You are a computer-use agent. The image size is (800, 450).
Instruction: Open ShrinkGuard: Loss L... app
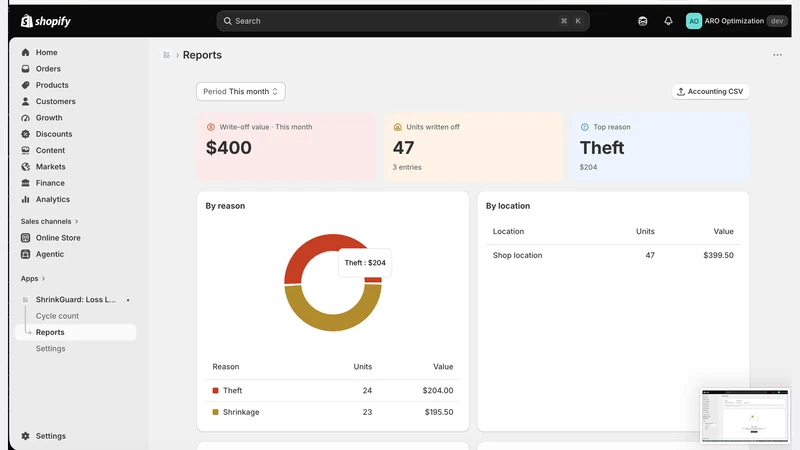[76, 299]
